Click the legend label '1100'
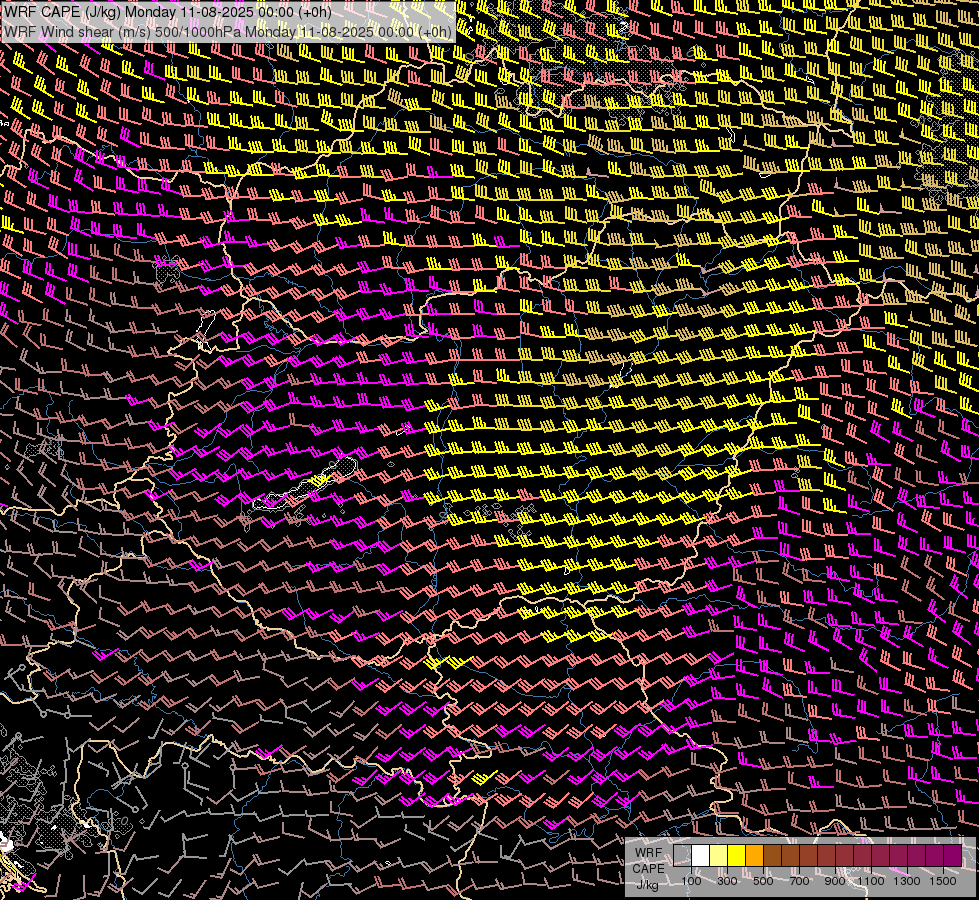979x900 pixels. pyautogui.click(x=871, y=881)
